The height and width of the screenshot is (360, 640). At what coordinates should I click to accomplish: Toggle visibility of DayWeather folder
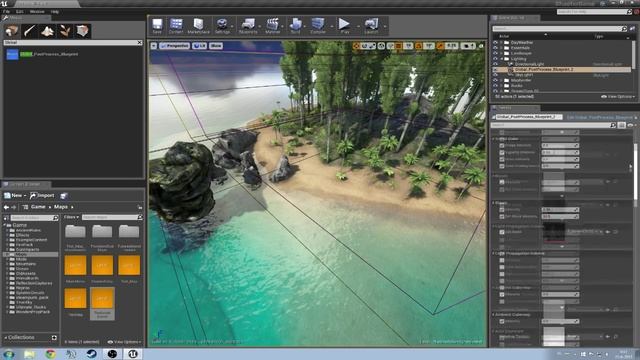(496, 42)
